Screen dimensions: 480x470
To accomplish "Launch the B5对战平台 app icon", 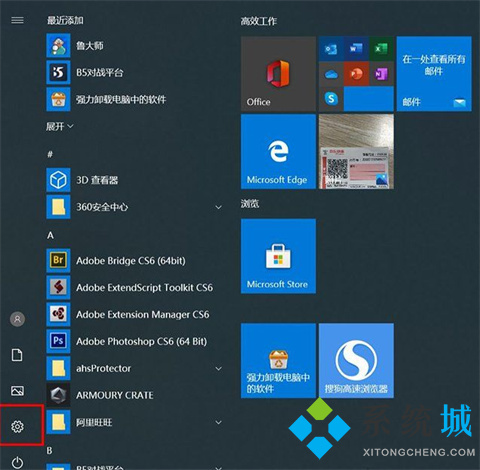I will tap(58, 72).
